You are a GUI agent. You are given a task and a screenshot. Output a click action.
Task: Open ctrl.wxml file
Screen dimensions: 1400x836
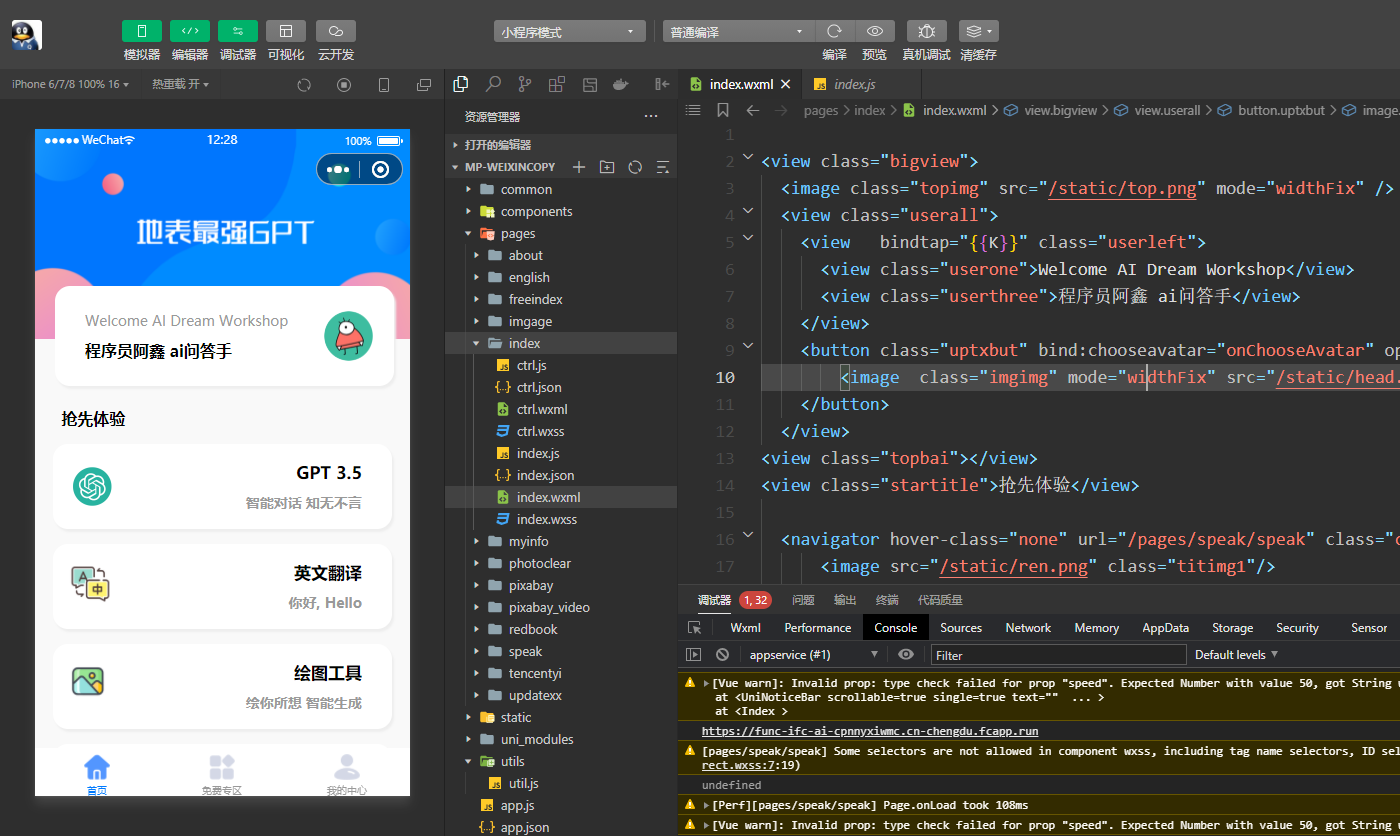[561, 409]
